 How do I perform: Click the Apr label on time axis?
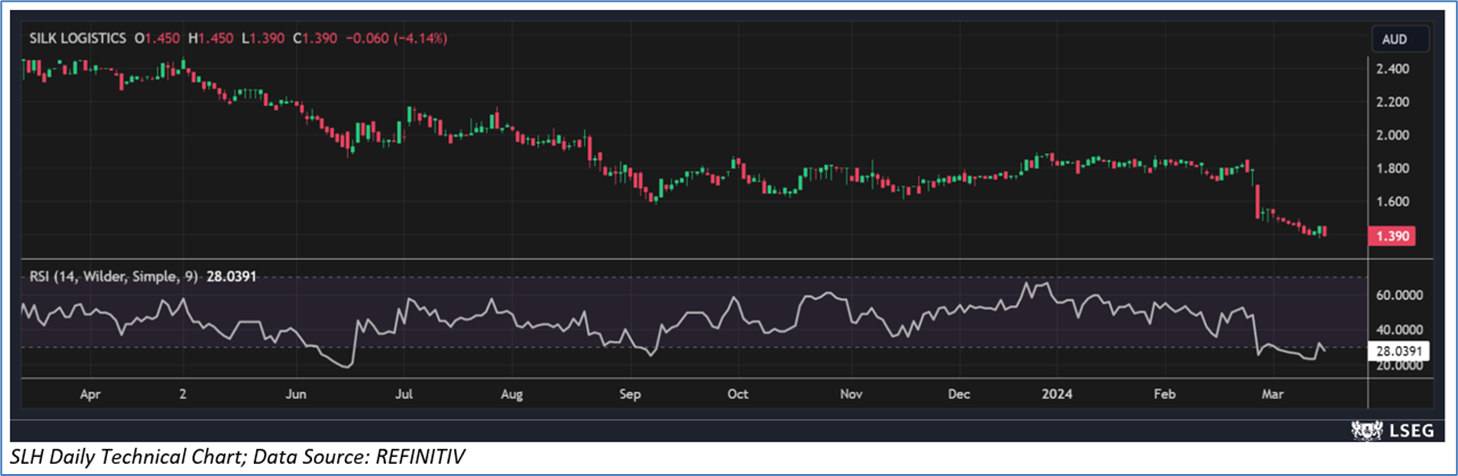click(x=89, y=394)
